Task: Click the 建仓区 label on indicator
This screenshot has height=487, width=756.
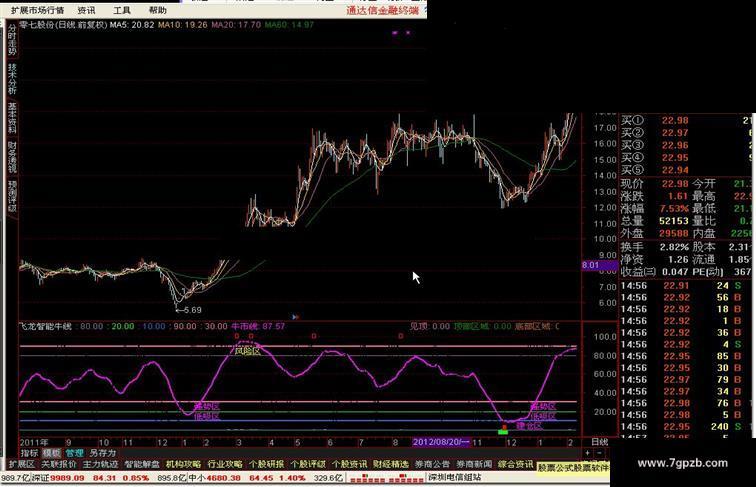Action: [529, 426]
